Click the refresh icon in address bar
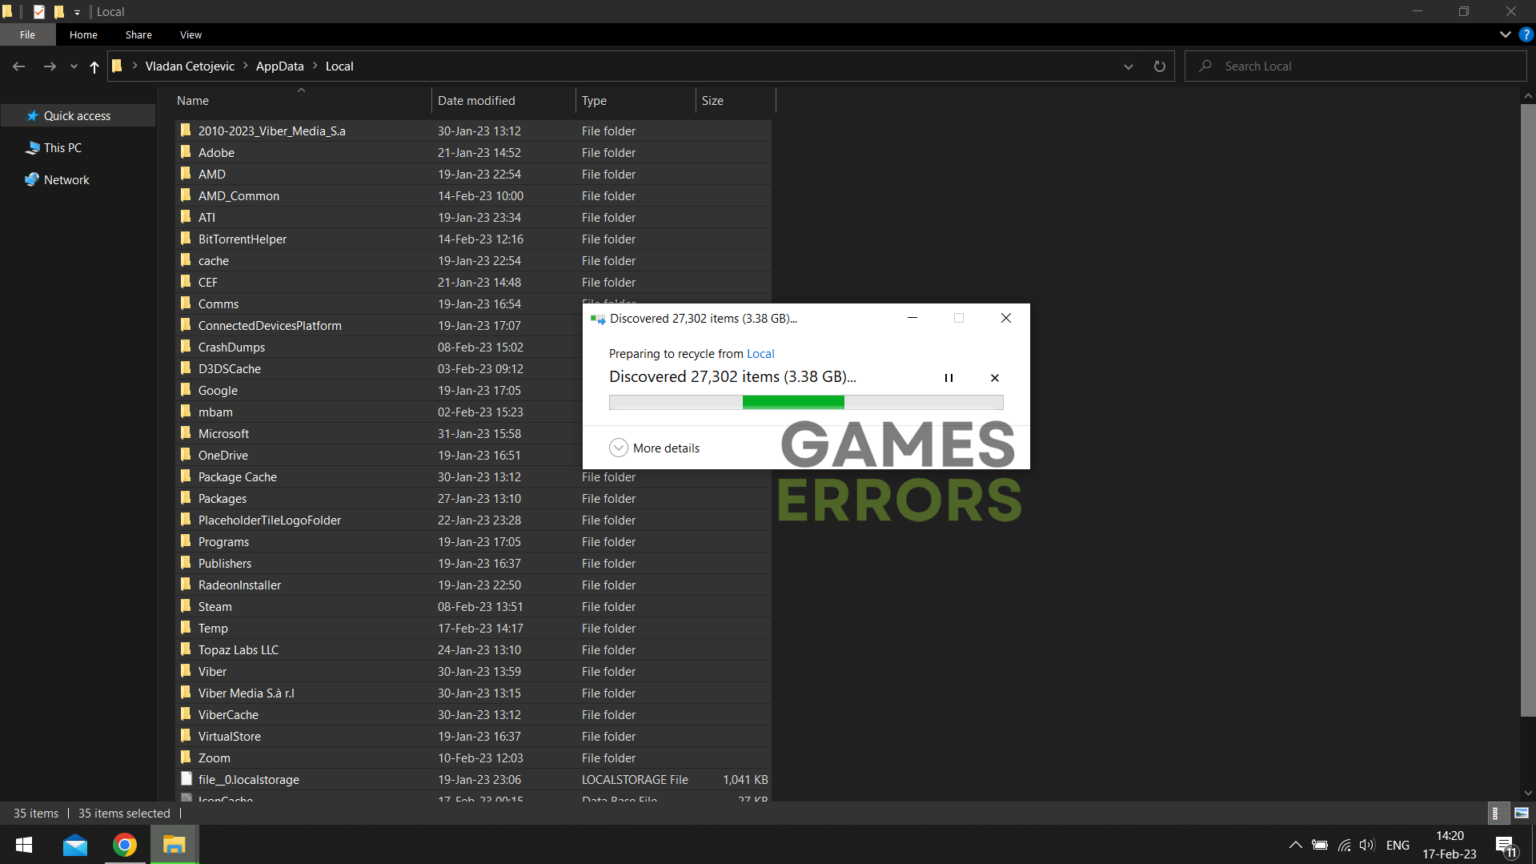The height and width of the screenshot is (864, 1536). 1159,66
